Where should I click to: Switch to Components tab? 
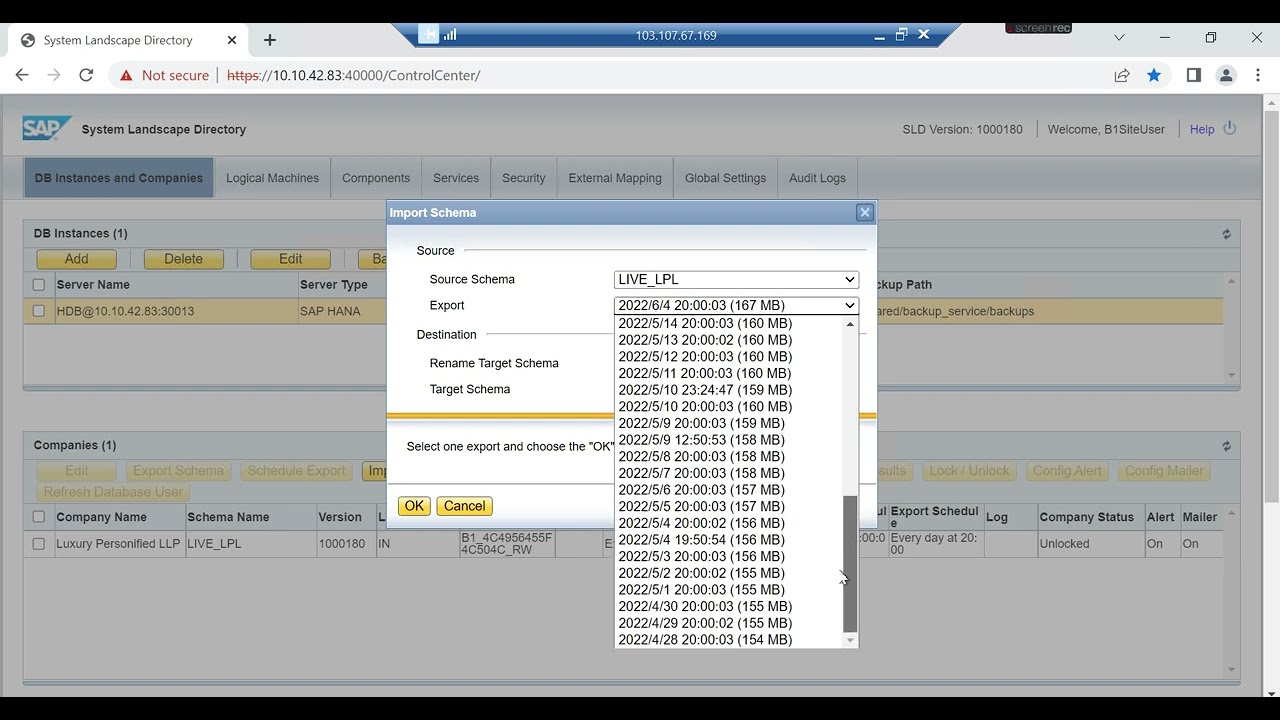[376, 178]
